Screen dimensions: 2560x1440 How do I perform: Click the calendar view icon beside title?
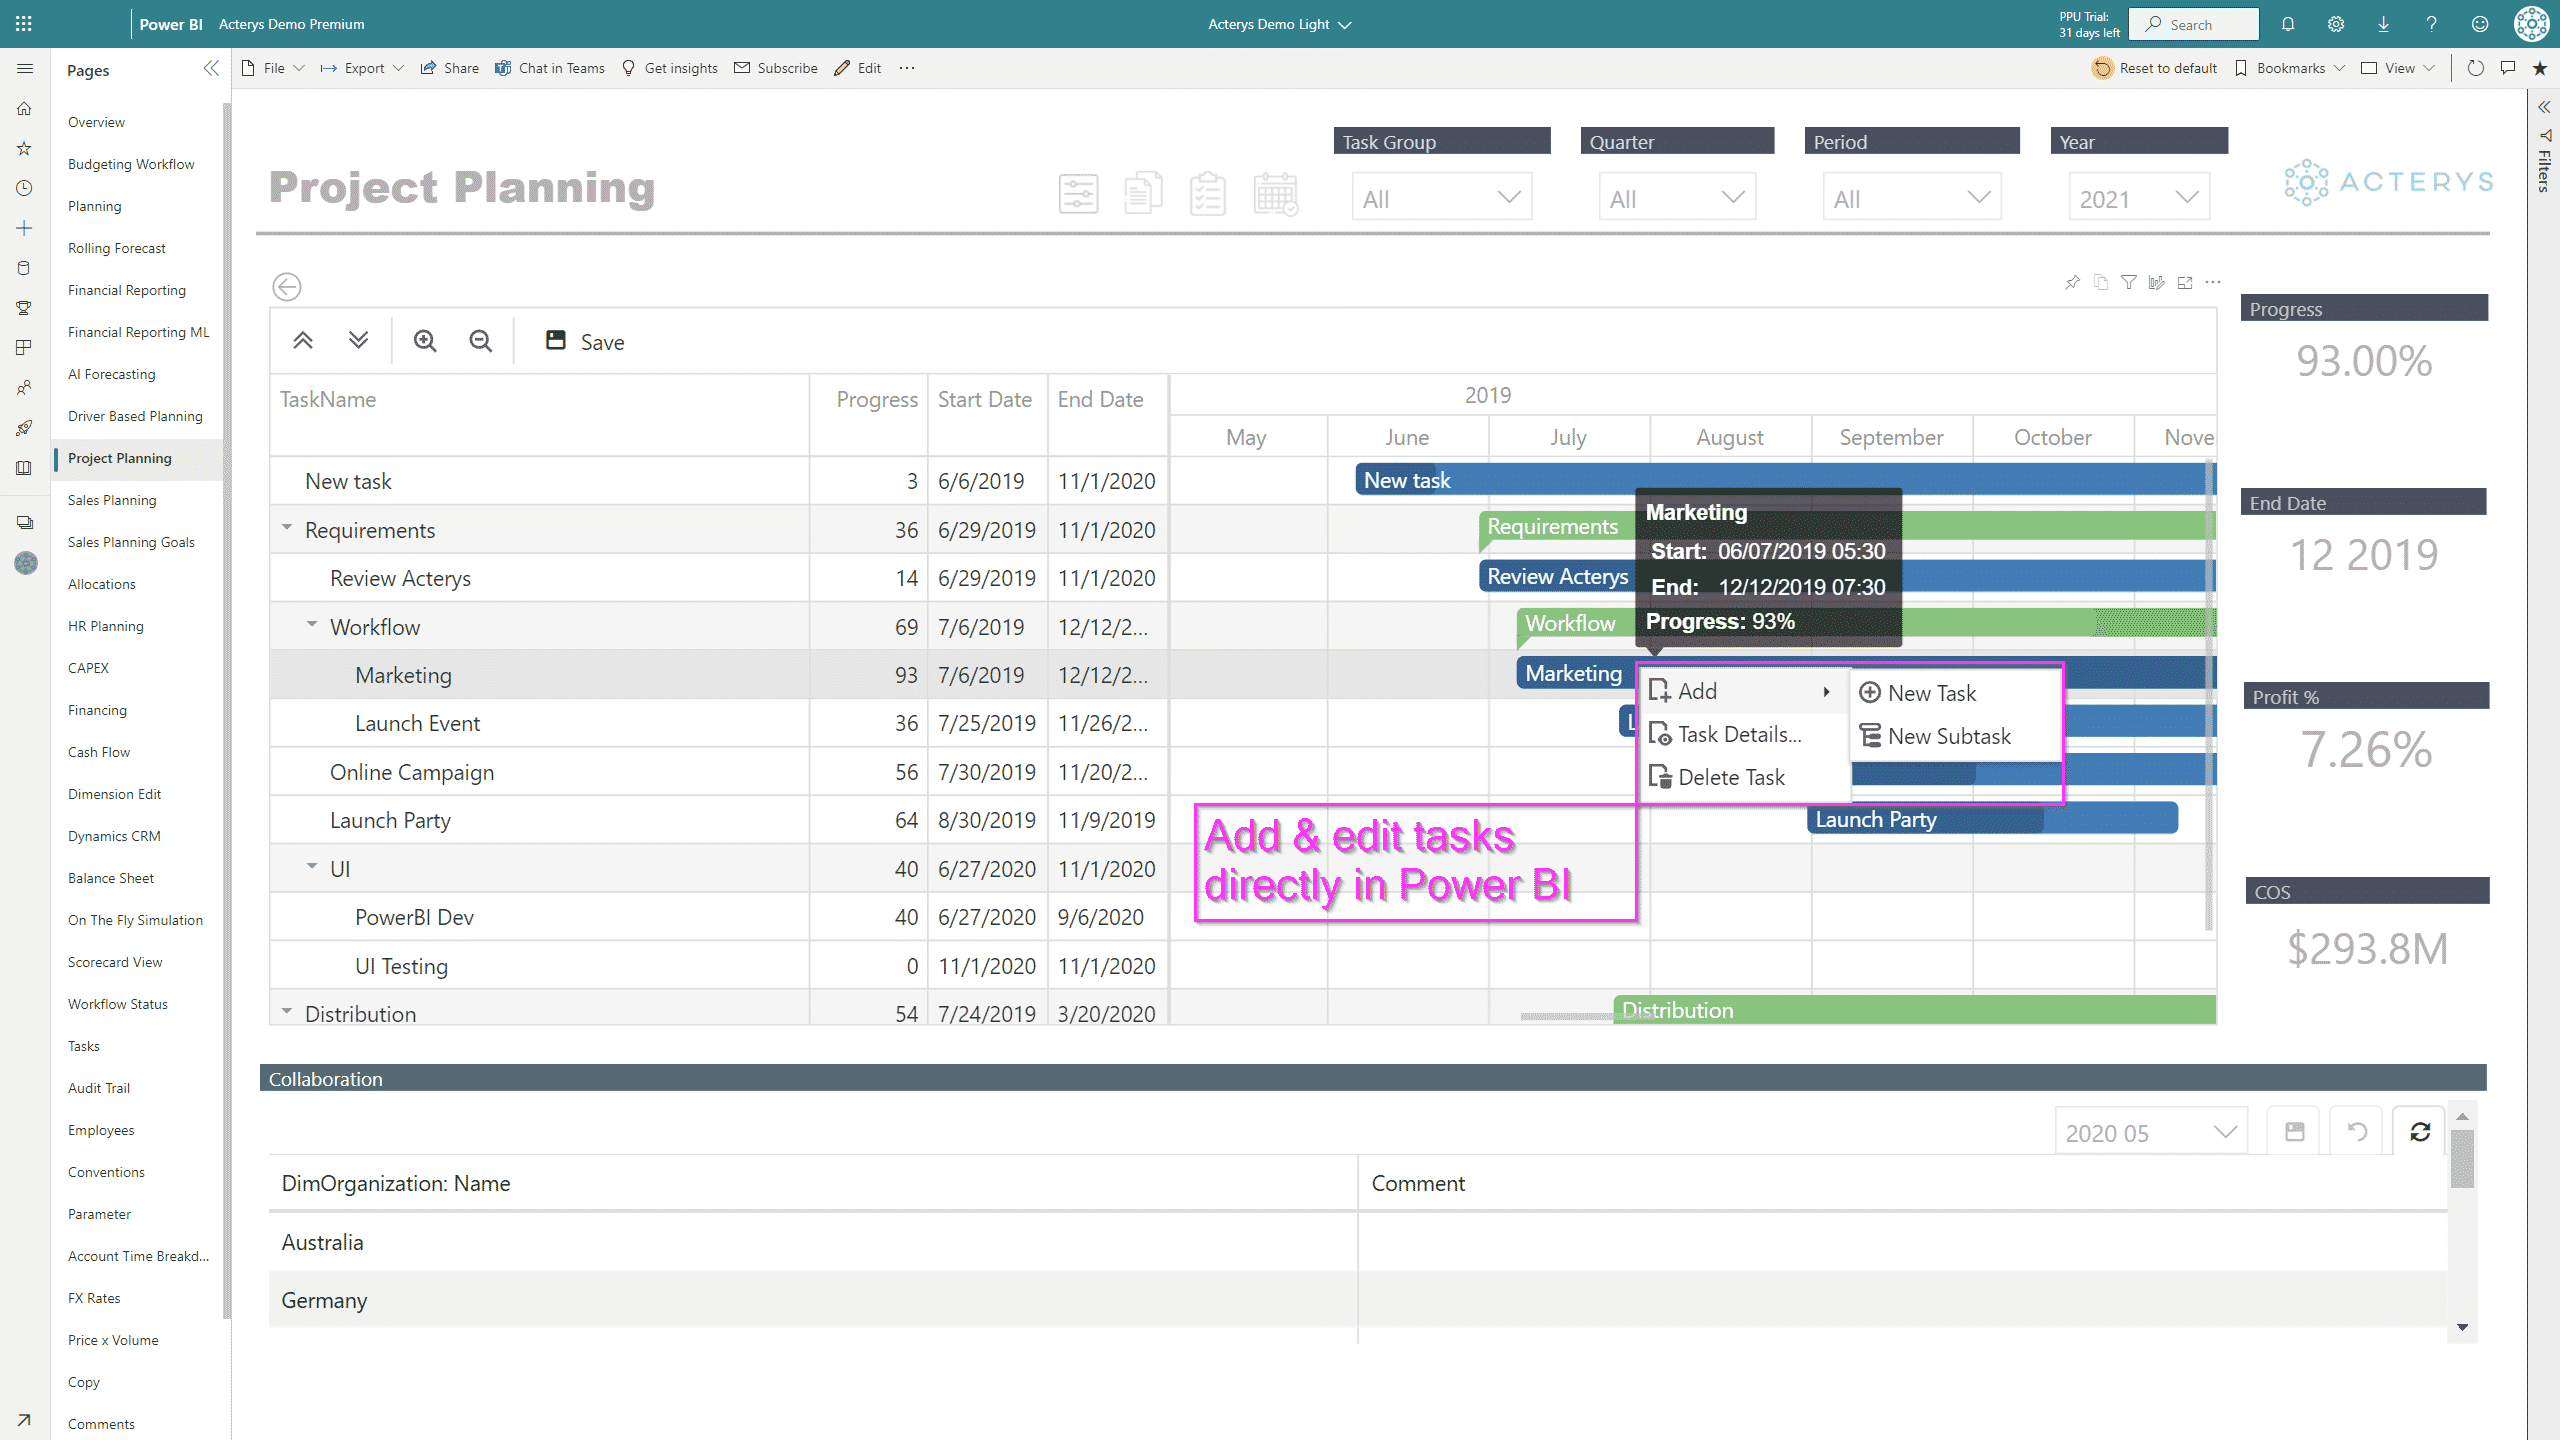point(1276,194)
